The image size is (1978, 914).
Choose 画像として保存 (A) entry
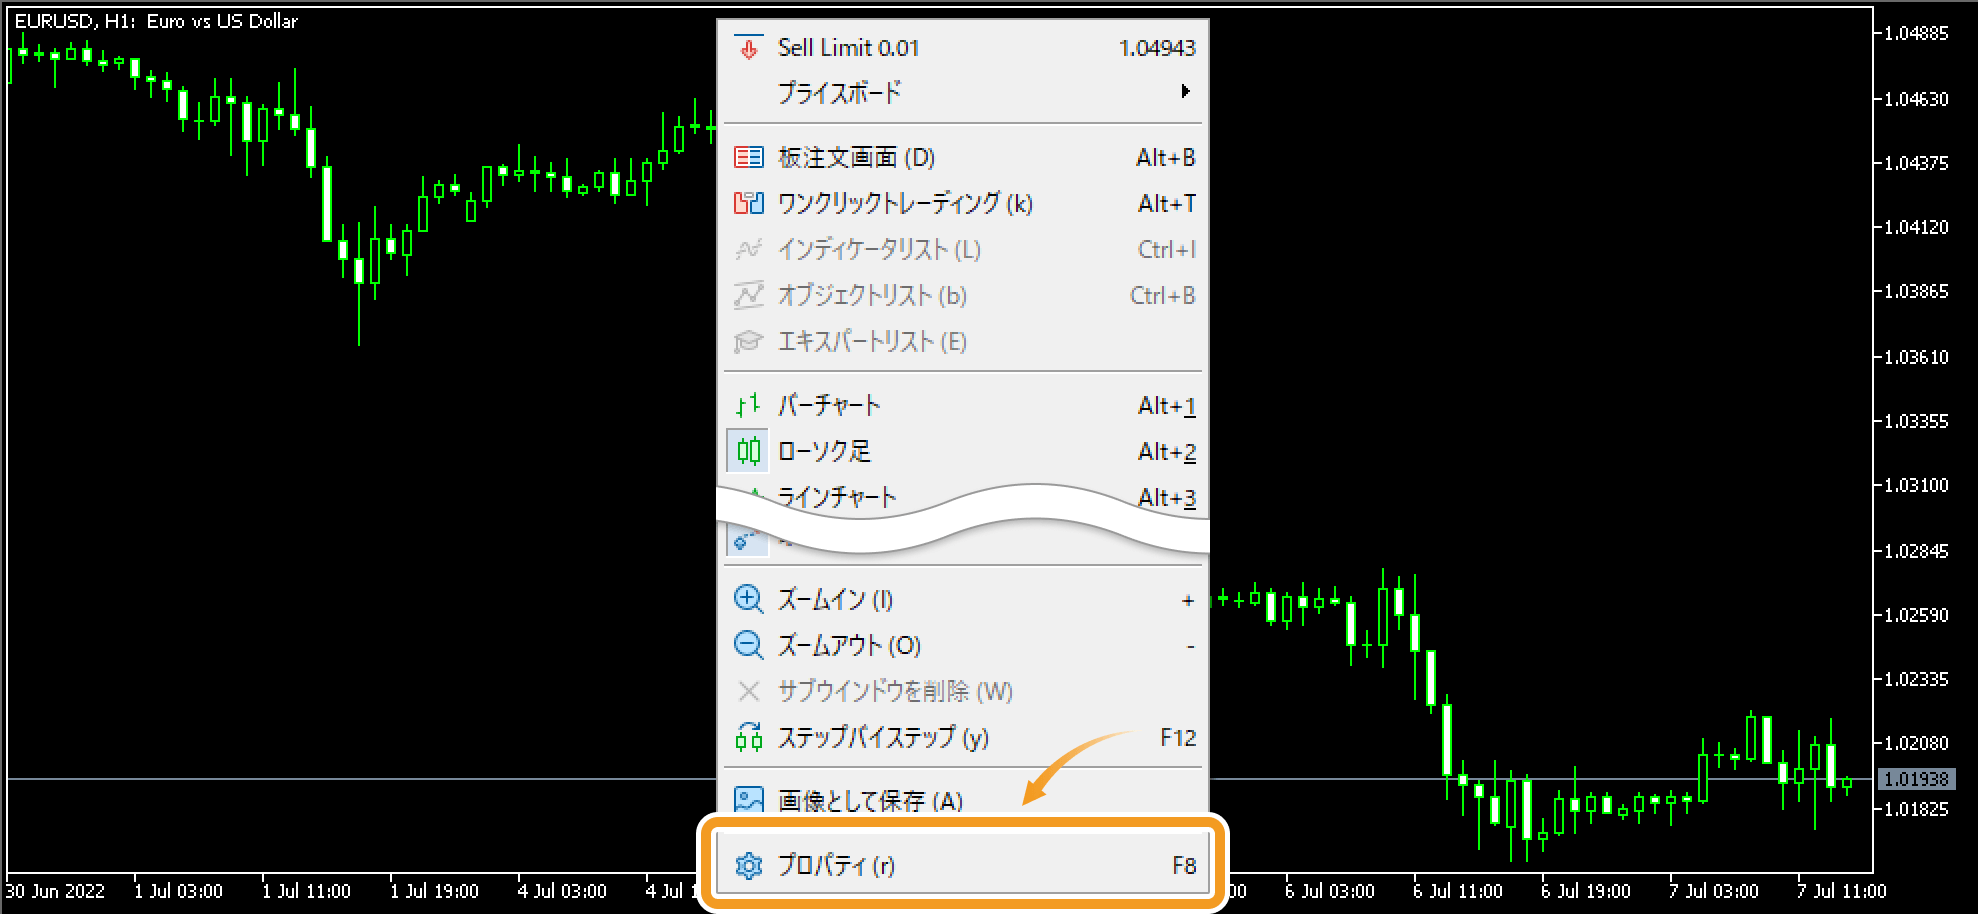pos(964,800)
